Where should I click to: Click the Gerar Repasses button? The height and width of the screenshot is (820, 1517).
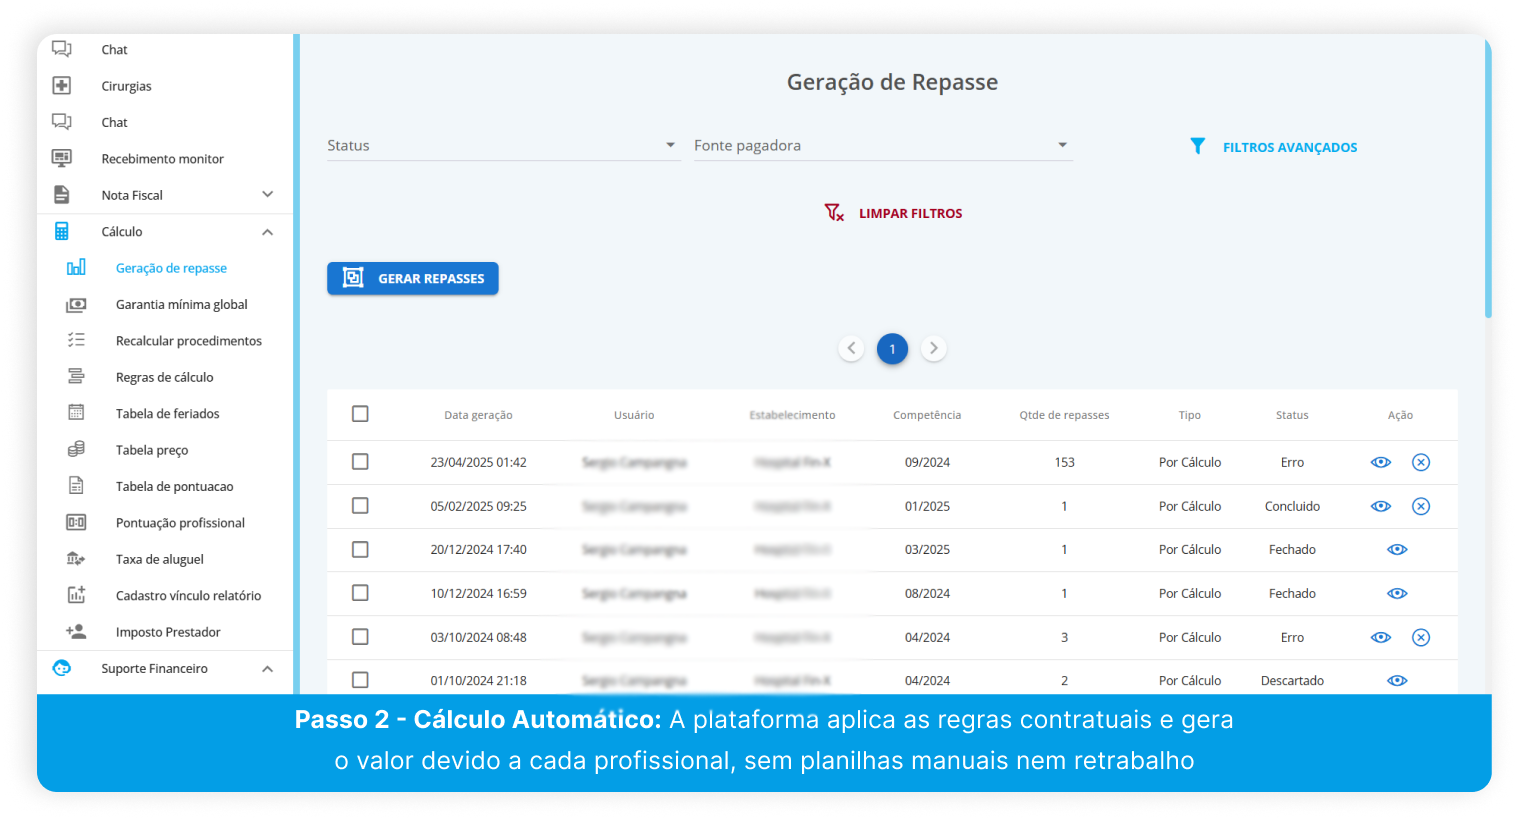412,278
